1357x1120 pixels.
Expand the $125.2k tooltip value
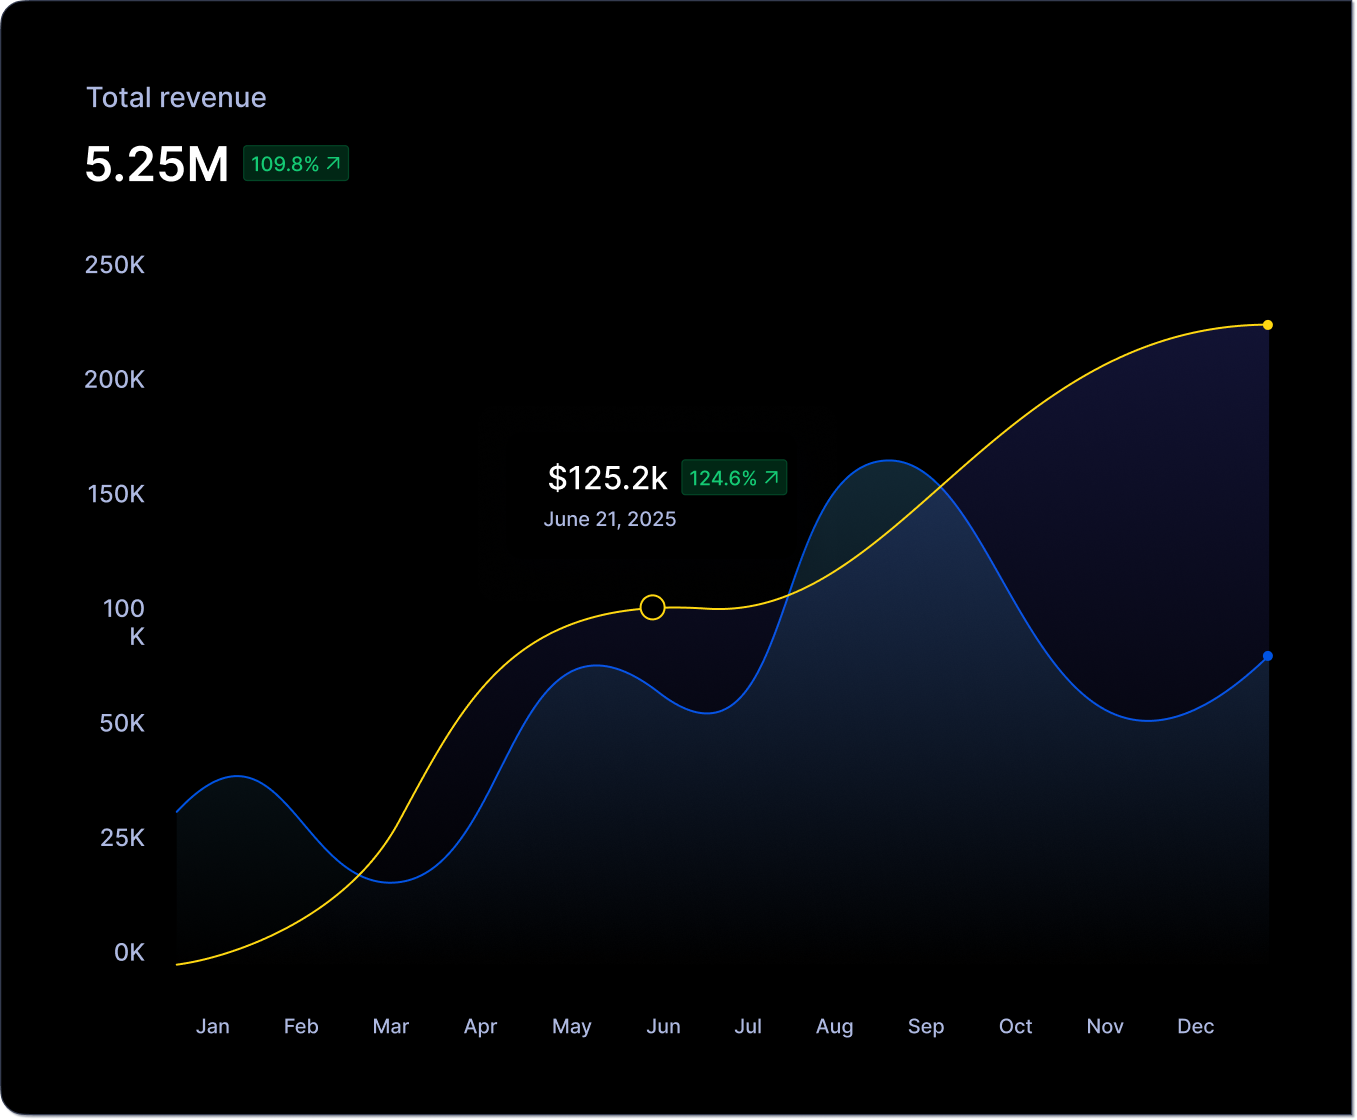click(607, 478)
